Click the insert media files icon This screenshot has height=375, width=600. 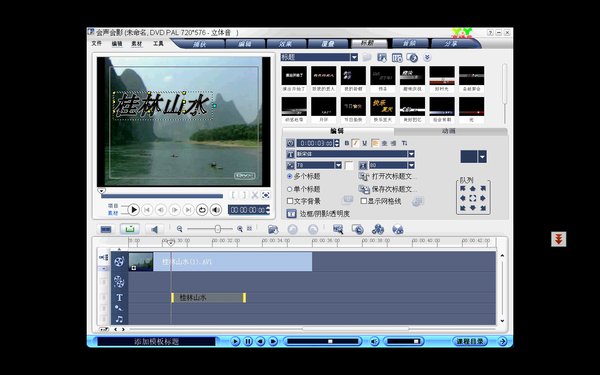click(273, 229)
